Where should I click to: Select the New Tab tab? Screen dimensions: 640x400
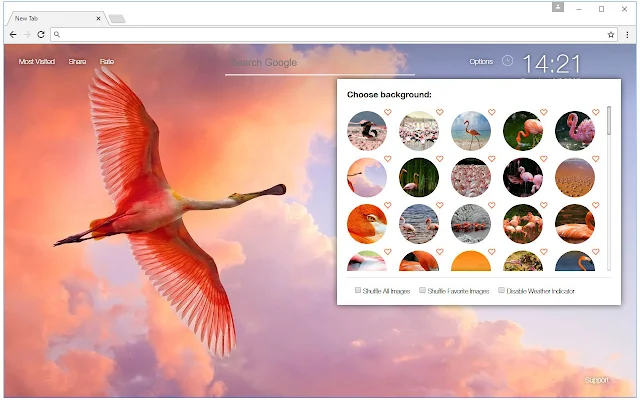(x=55, y=18)
